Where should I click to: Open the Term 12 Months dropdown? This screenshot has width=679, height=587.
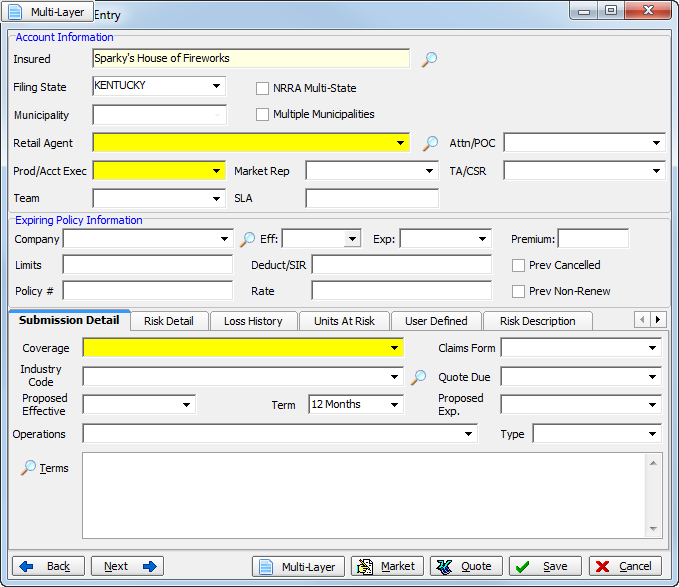pyautogui.click(x=395, y=405)
